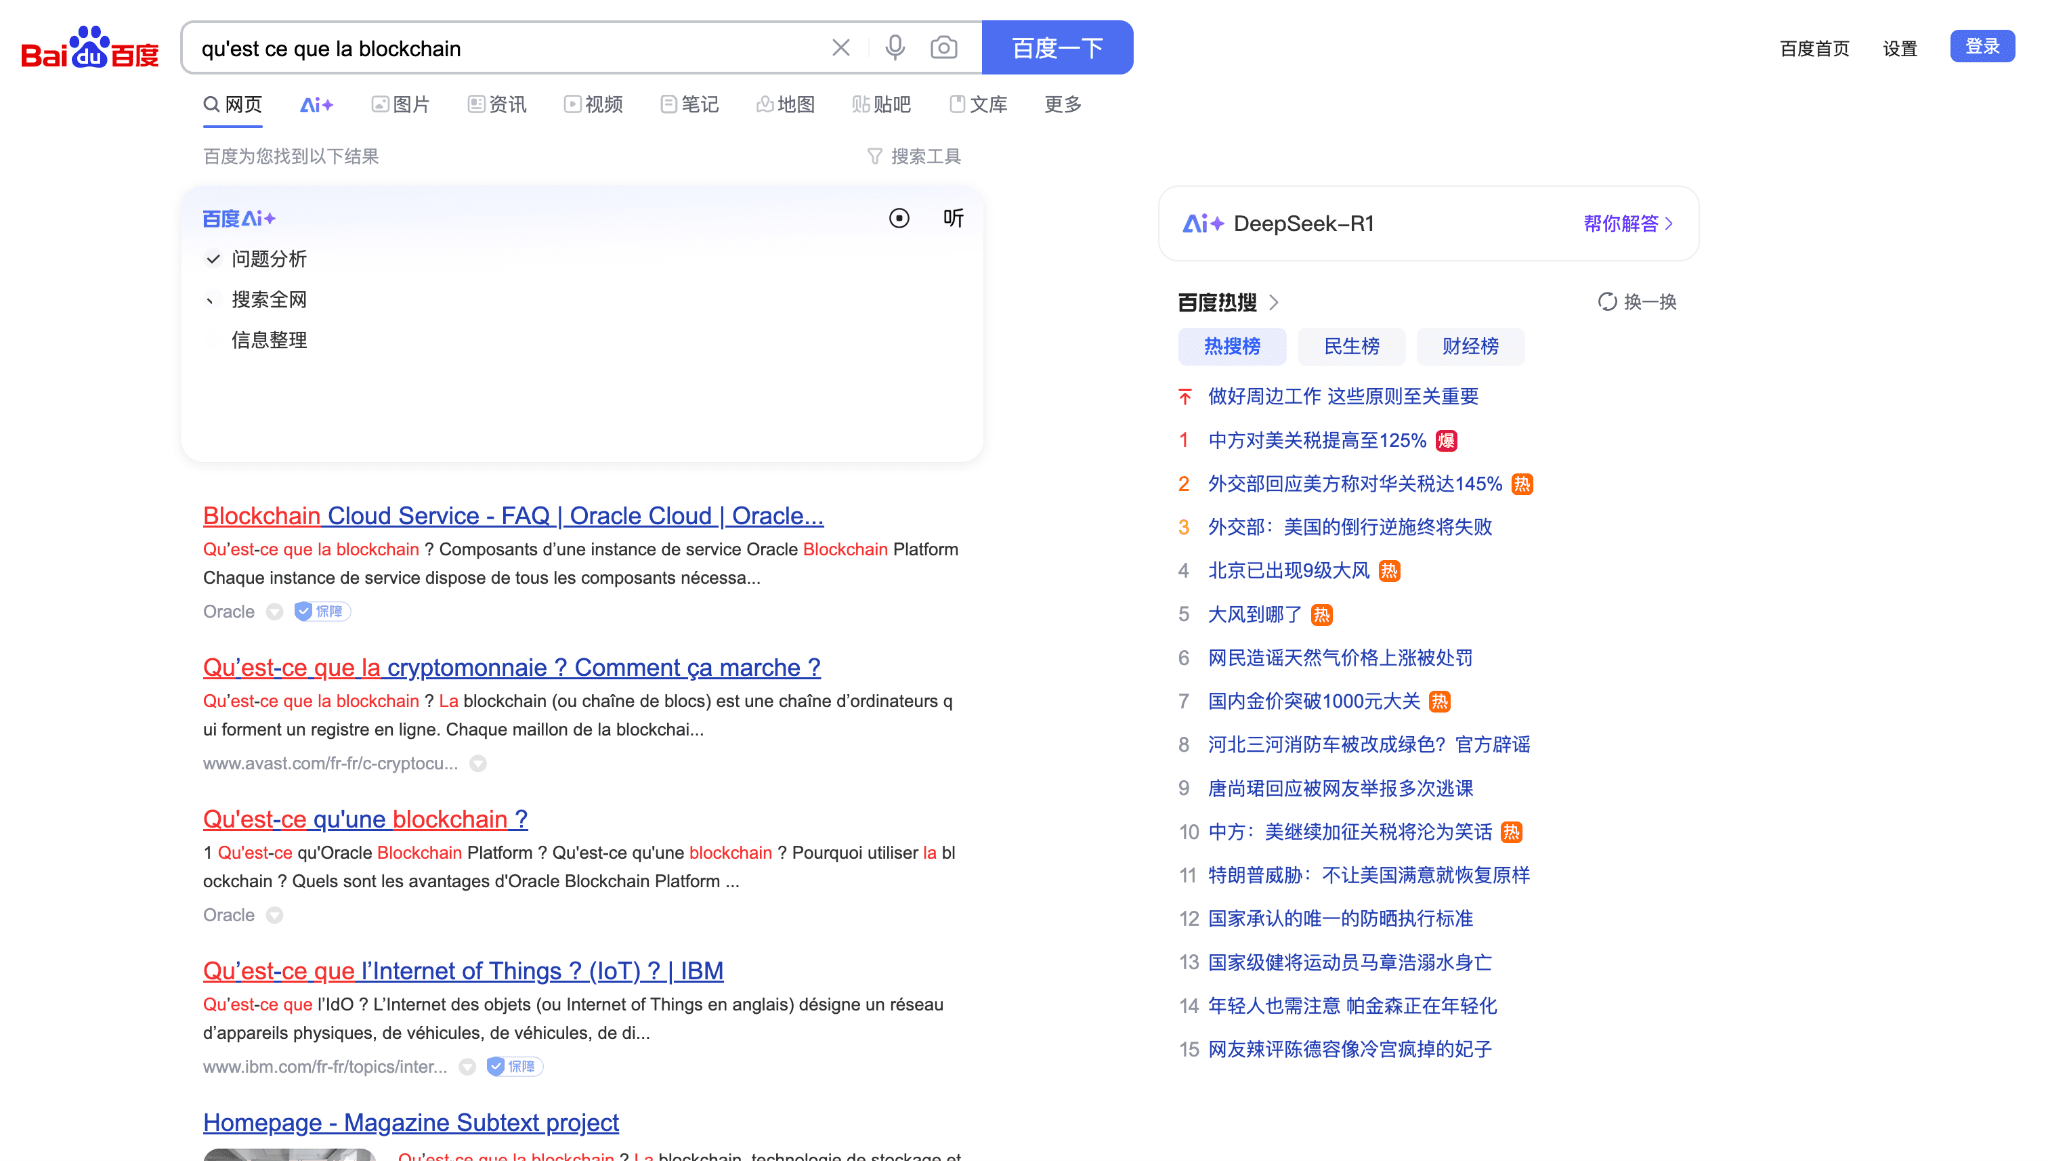Select the 网页 tab
Image resolution: width=2048 pixels, height=1161 pixels.
click(x=233, y=105)
